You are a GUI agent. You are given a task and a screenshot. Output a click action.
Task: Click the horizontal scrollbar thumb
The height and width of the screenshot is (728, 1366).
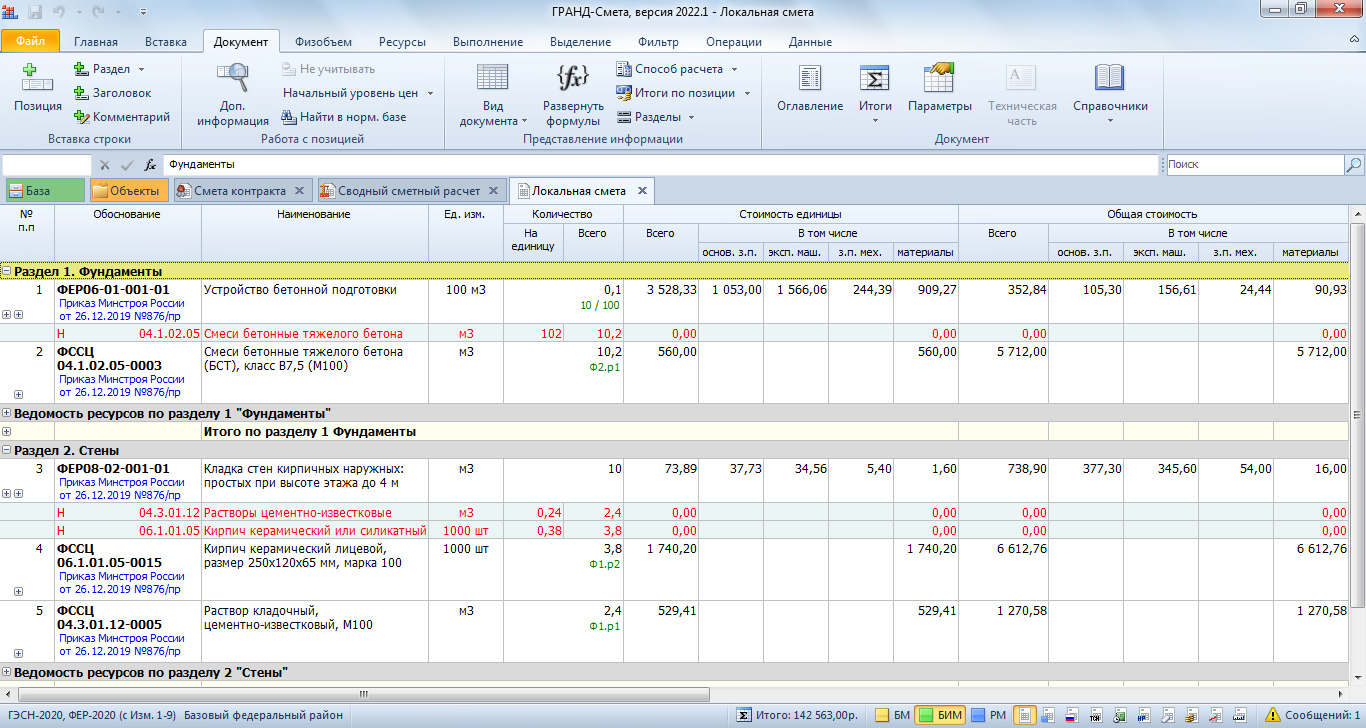pyautogui.click(x=363, y=693)
